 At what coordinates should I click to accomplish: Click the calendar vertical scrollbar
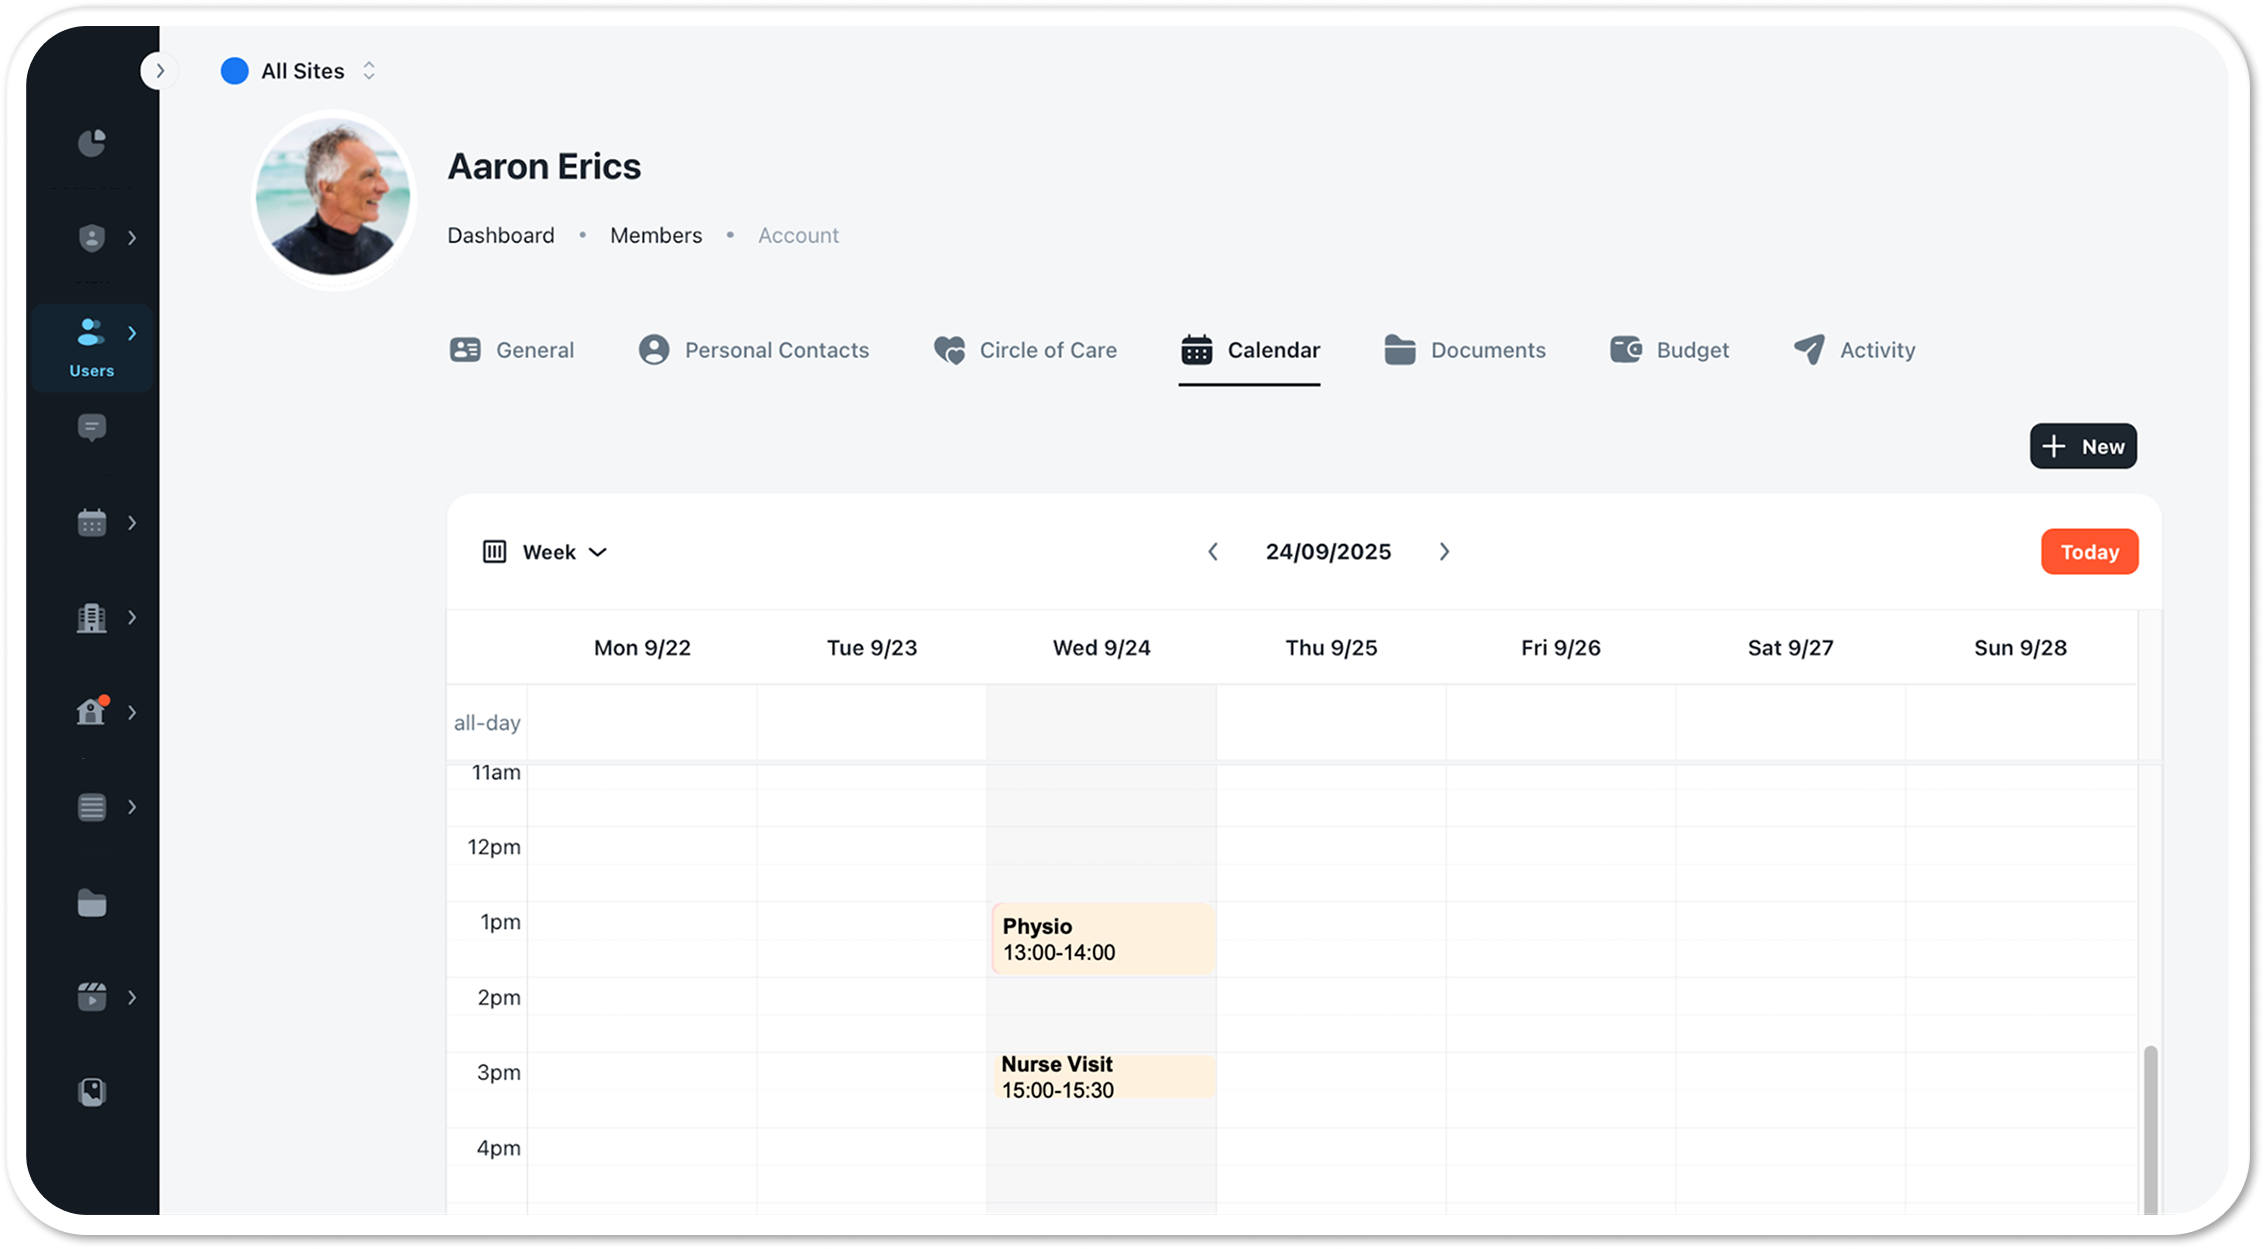point(2150,1128)
